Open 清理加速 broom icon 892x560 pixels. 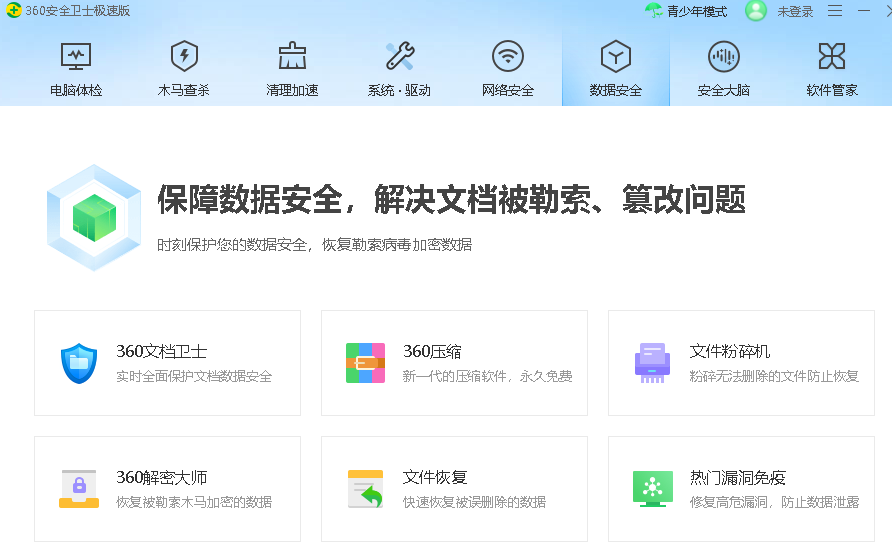(292, 56)
